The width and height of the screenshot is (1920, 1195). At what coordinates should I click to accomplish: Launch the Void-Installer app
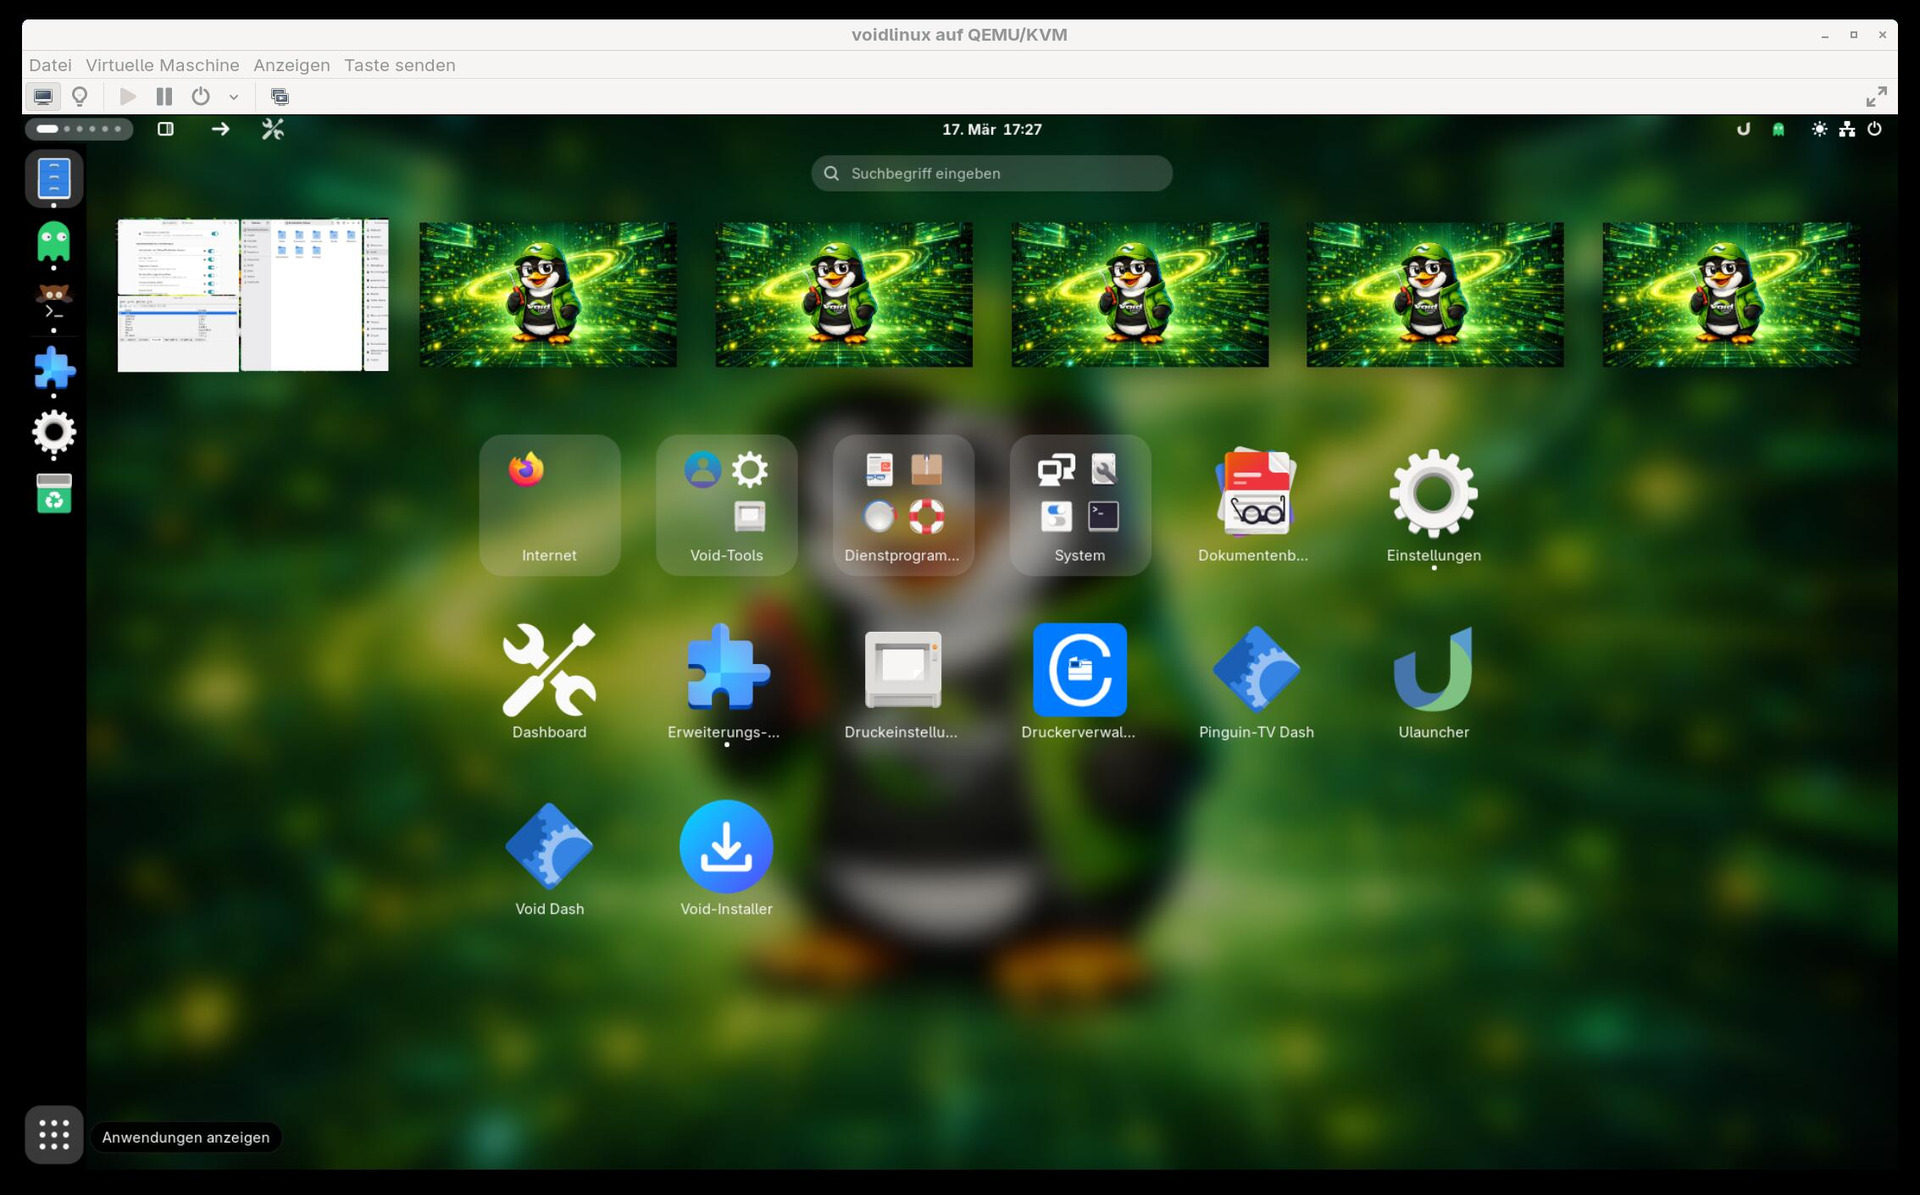click(x=726, y=848)
